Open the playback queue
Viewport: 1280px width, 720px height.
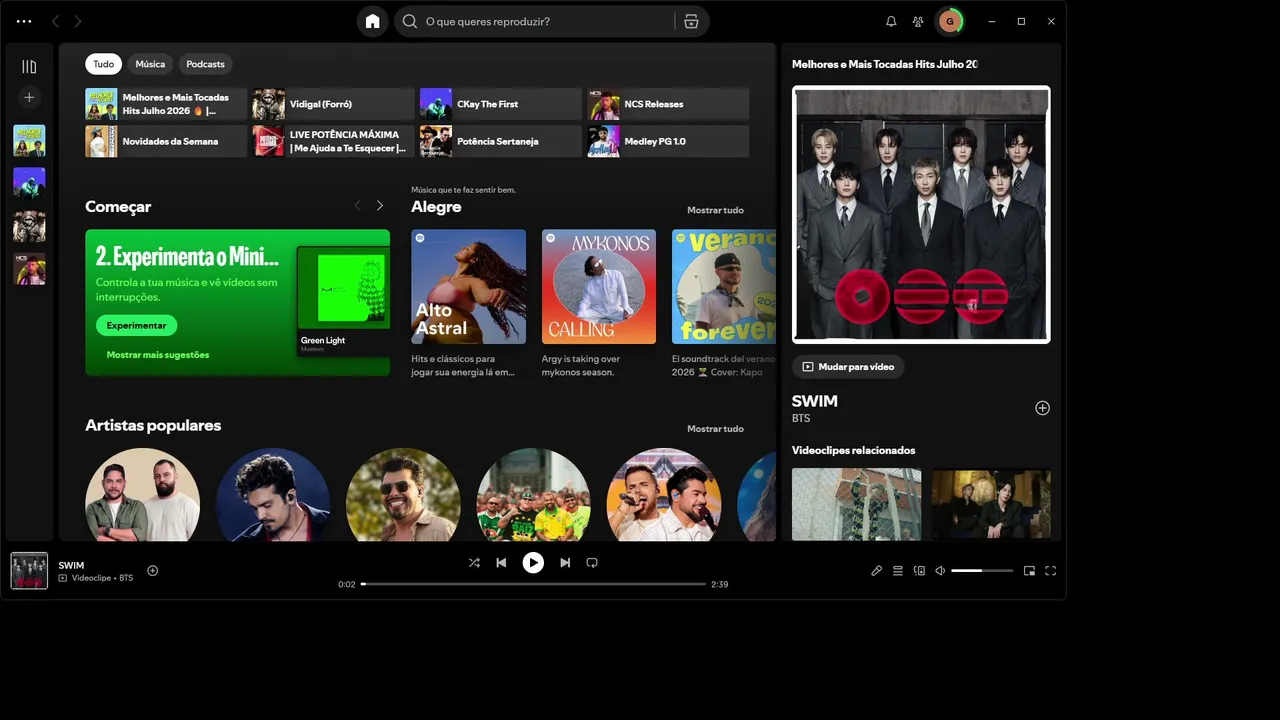(x=898, y=571)
